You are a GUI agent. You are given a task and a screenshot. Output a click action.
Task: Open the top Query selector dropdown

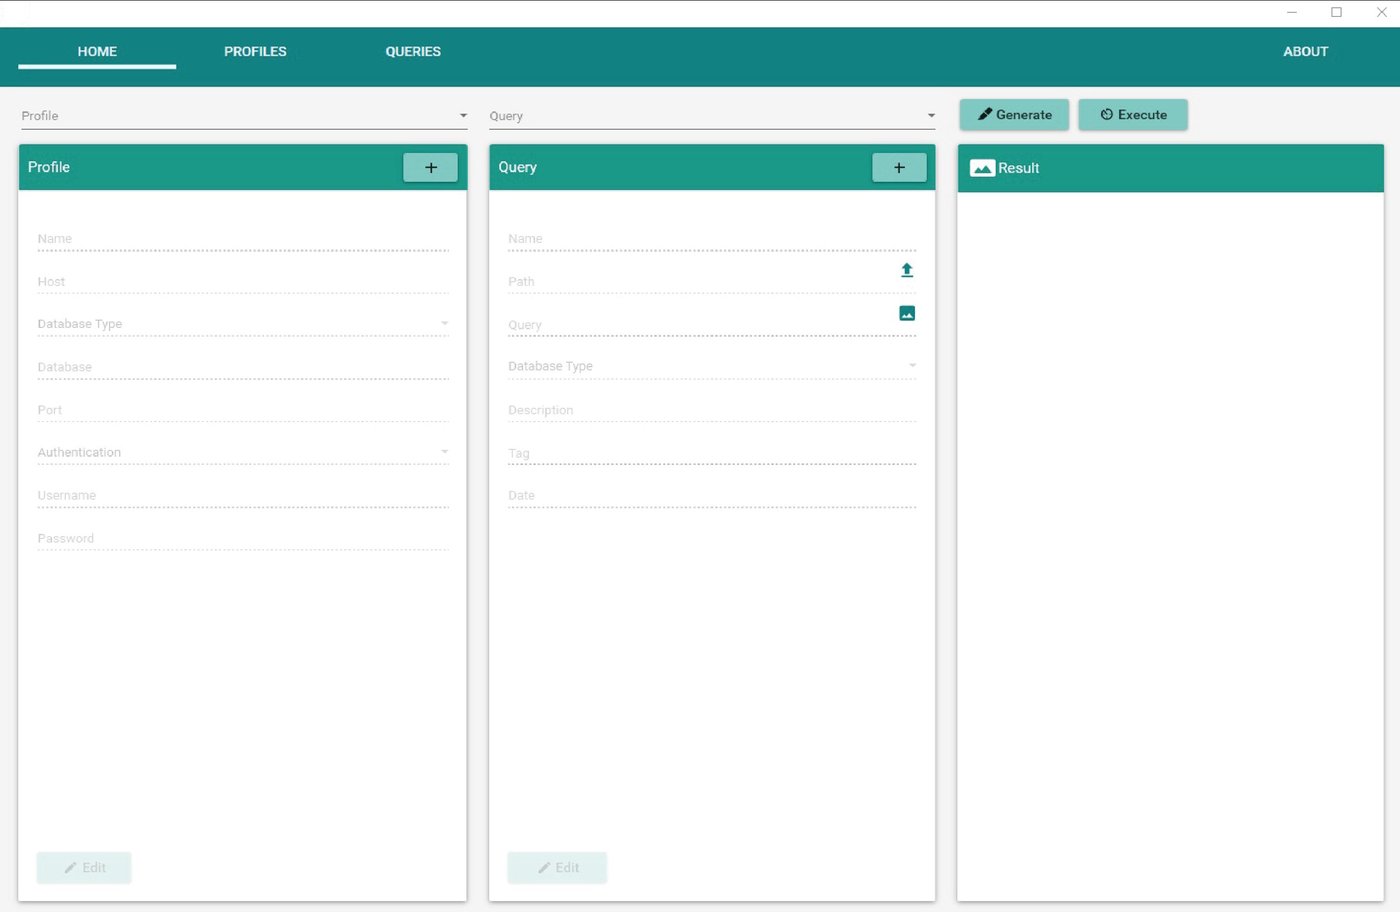712,116
